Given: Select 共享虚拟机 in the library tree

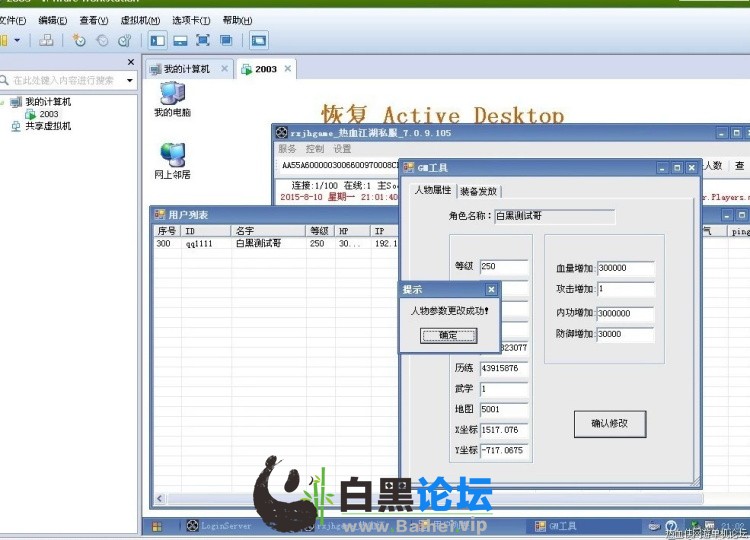Looking at the screenshot, I should 47,127.
